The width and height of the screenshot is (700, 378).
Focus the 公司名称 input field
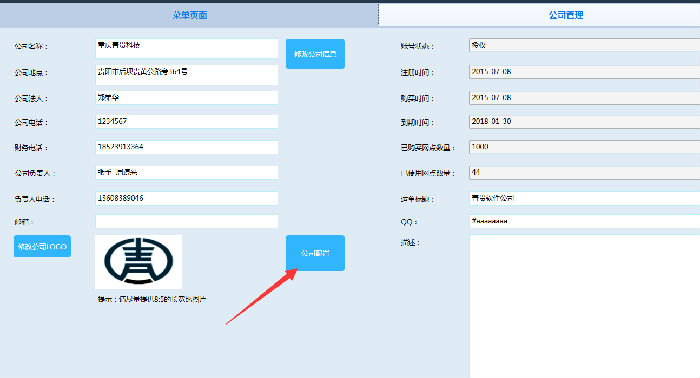[x=187, y=49]
